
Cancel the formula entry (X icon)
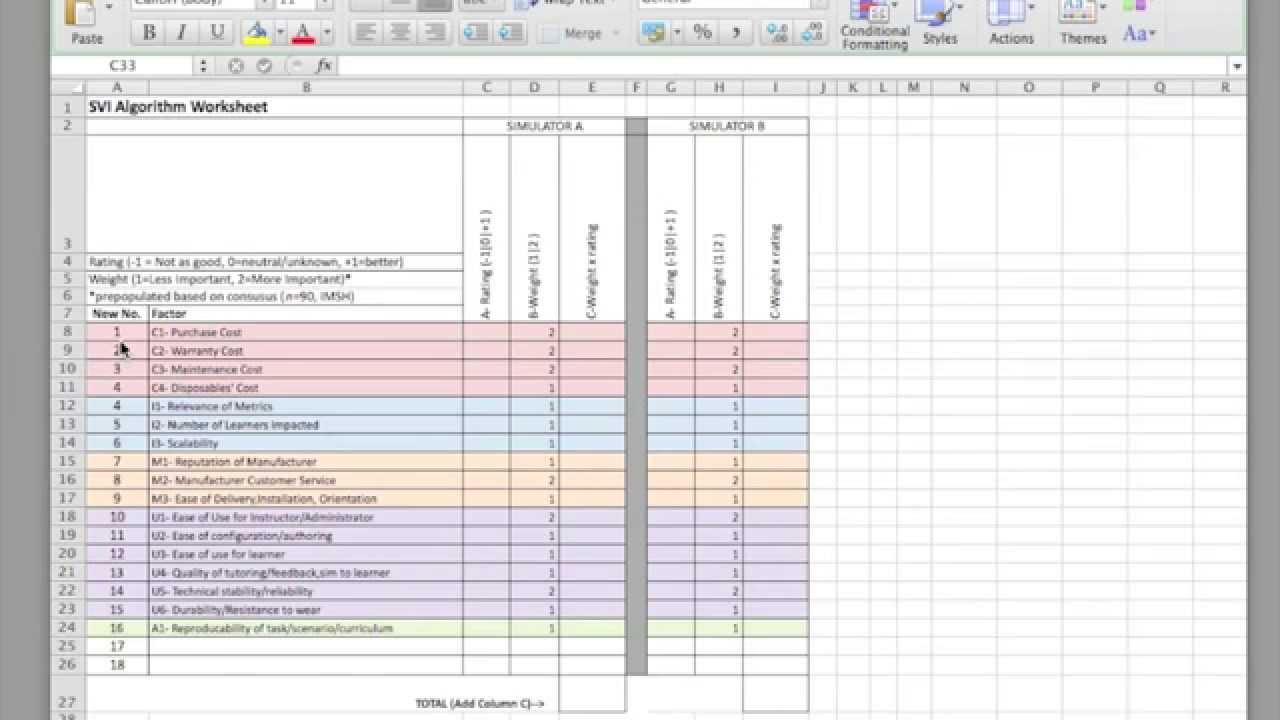coord(235,65)
